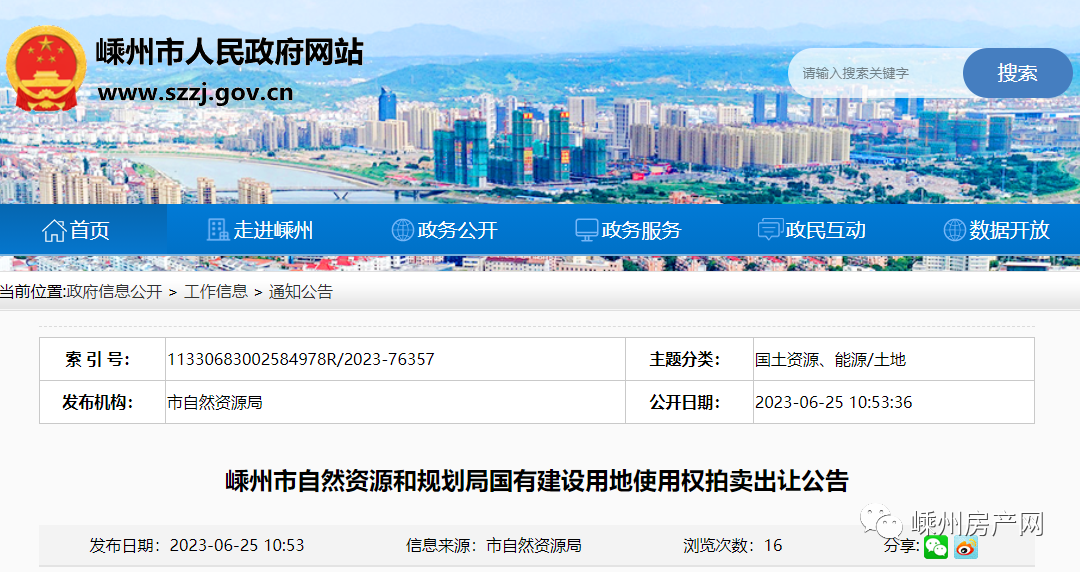Click the house icon beside 首页
Image resolution: width=1080 pixels, height=572 pixels.
click(x=54, y=230)
